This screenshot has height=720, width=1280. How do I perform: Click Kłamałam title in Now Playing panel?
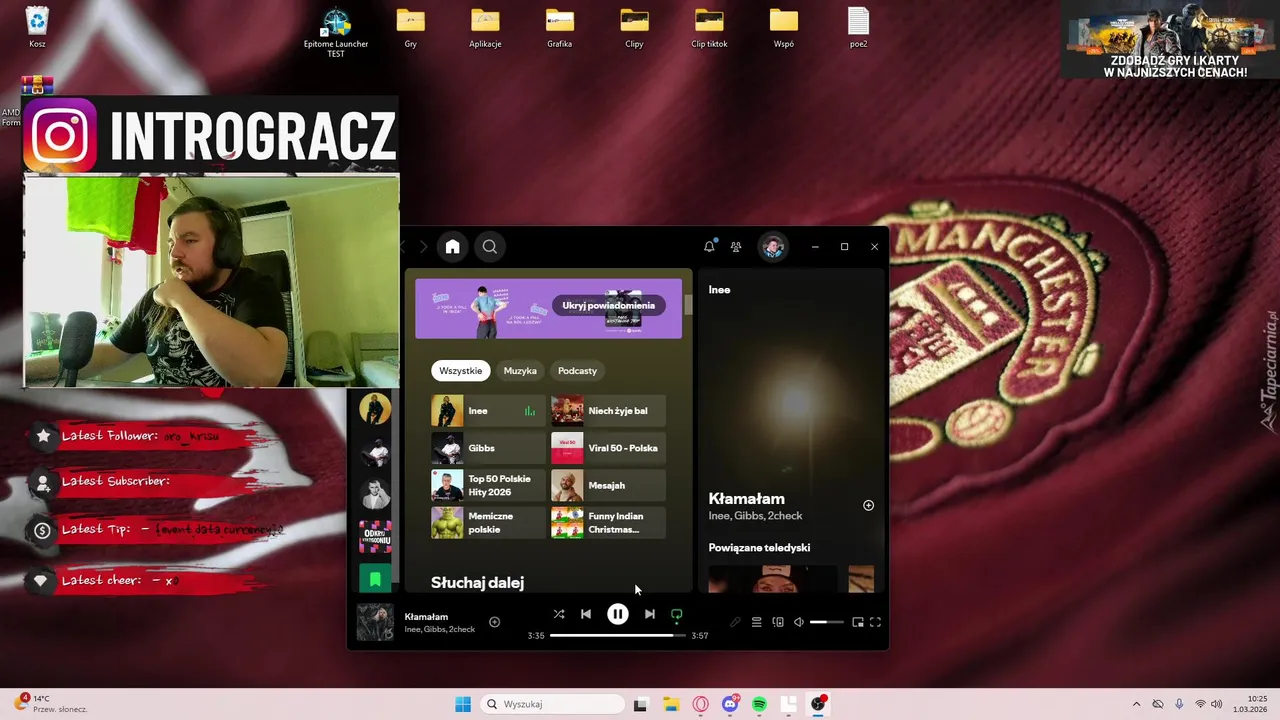746,498
